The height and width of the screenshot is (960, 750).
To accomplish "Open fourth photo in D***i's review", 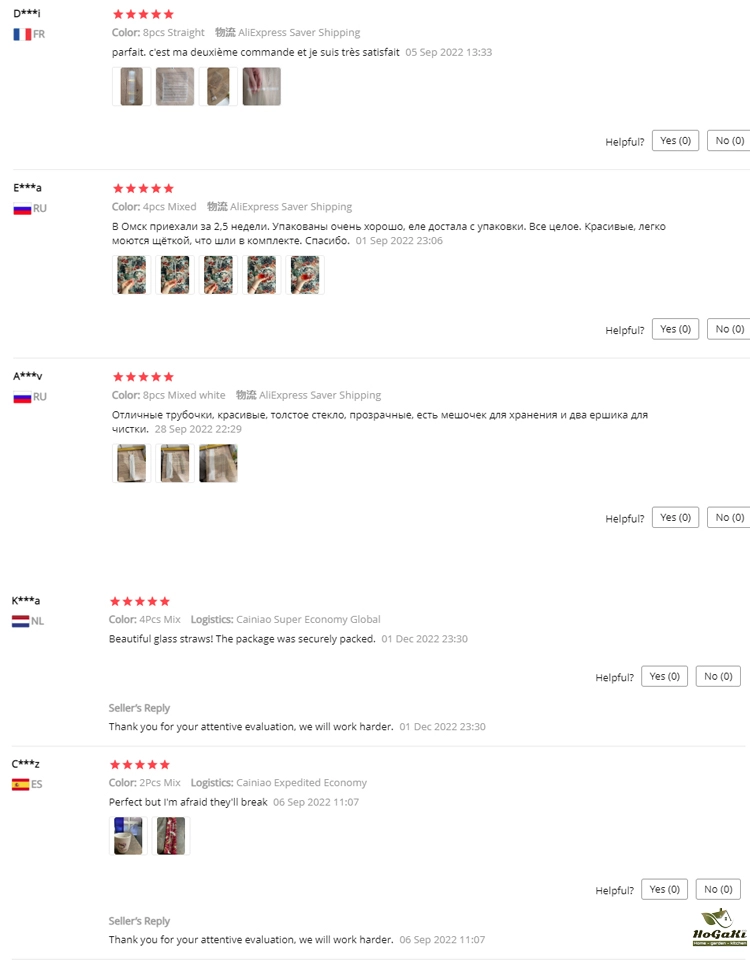I will (x=262, y=87).
